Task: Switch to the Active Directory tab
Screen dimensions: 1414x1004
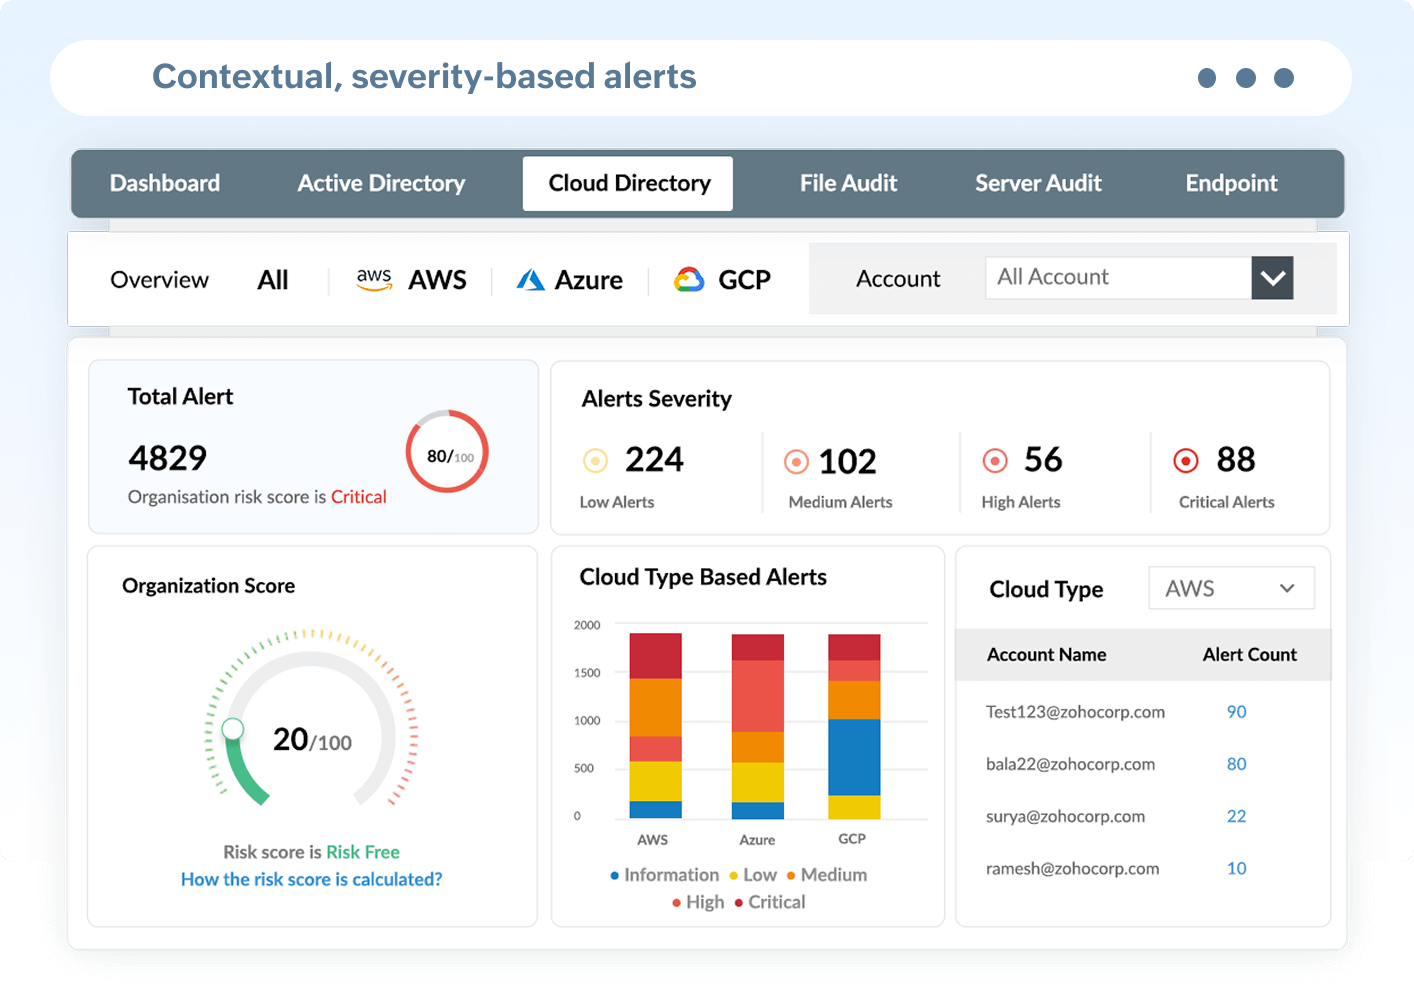Action: pyautogui.click(x=381, y=183)
